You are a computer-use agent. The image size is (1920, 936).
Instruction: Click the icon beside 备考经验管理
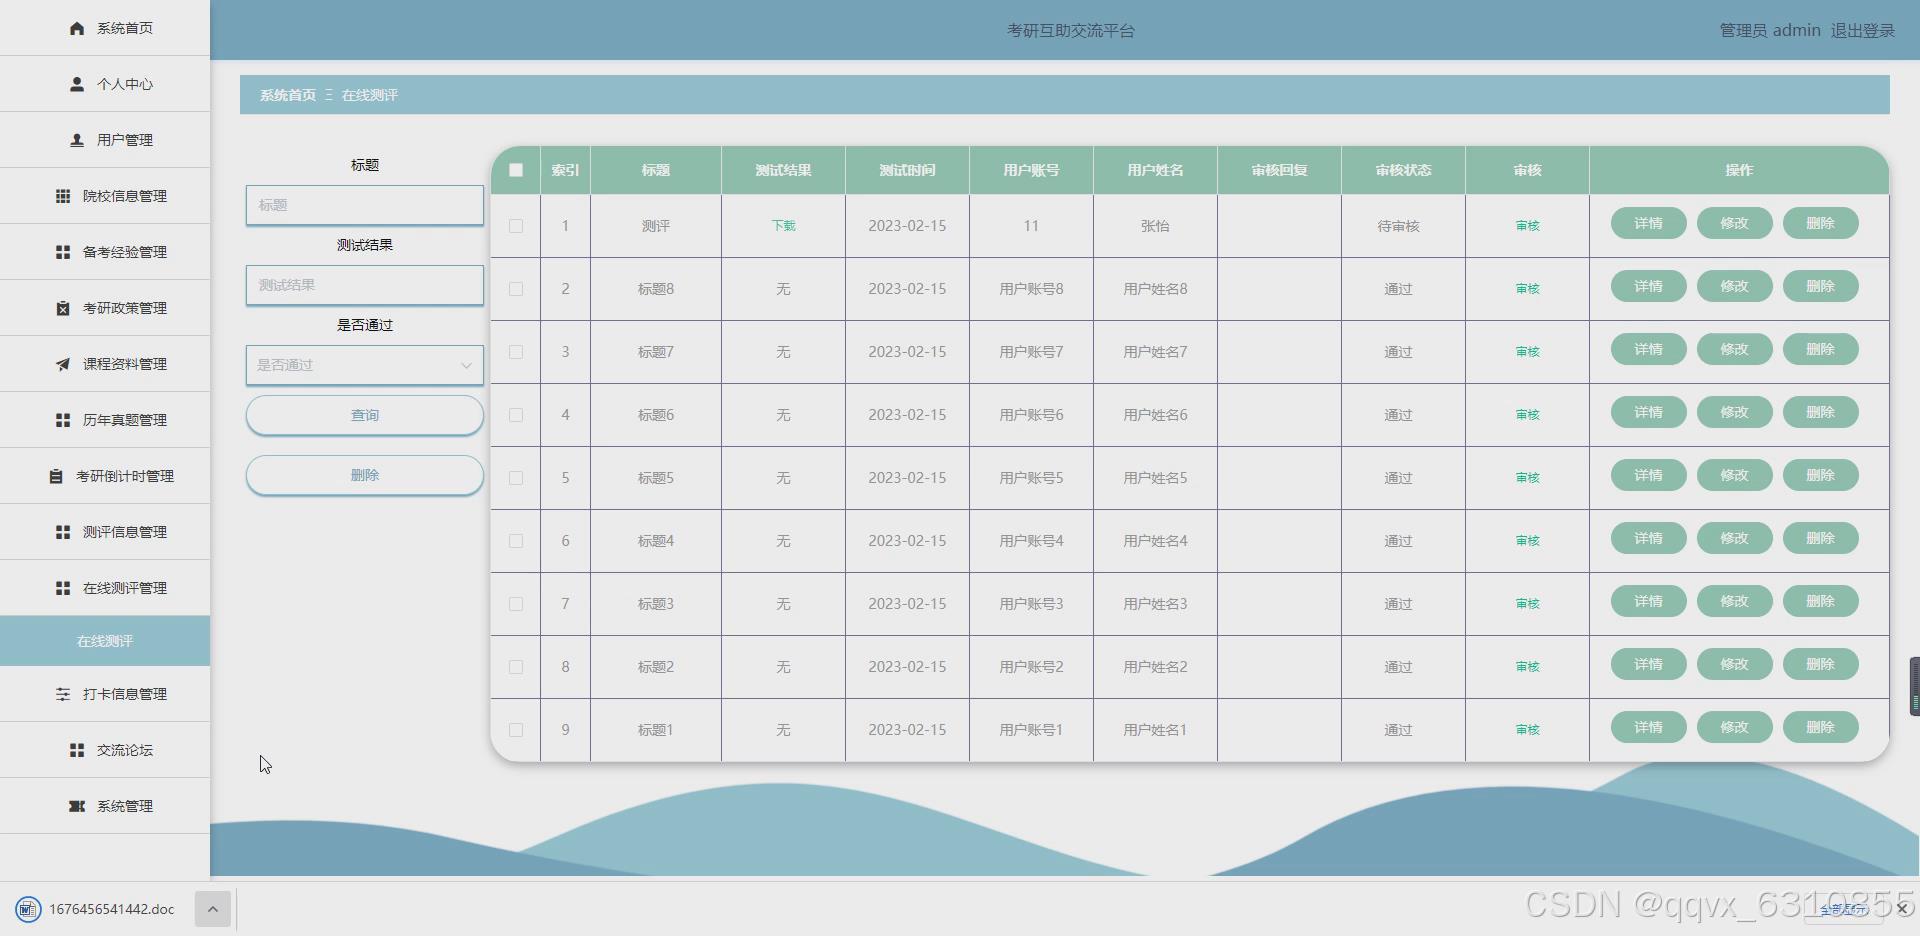pos(63,252)
